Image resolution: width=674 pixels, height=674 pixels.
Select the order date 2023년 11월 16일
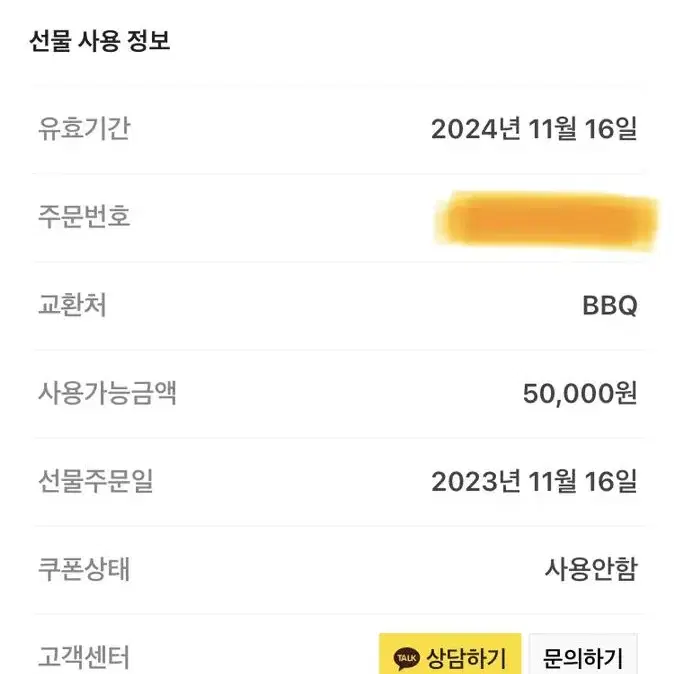534,481
